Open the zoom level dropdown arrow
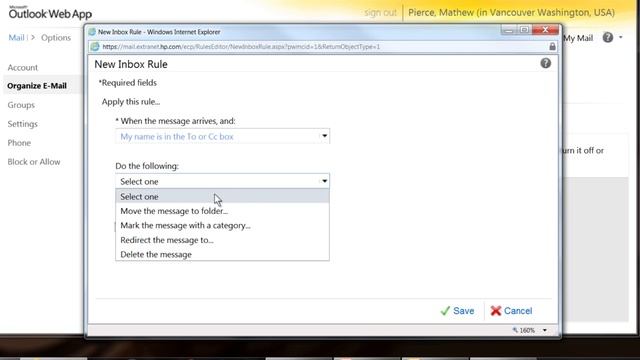Viewport: 640px width, 360px height. click(x=545, y=330)
